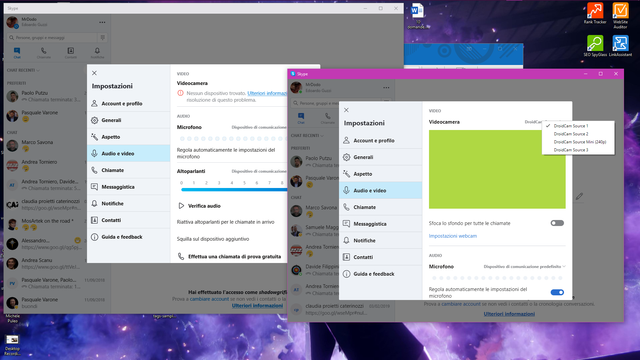Image resolution: width=640 pixels, height=360 pixels.
Task: Click dial pad icon beside left search box
Action: point(102,38)
